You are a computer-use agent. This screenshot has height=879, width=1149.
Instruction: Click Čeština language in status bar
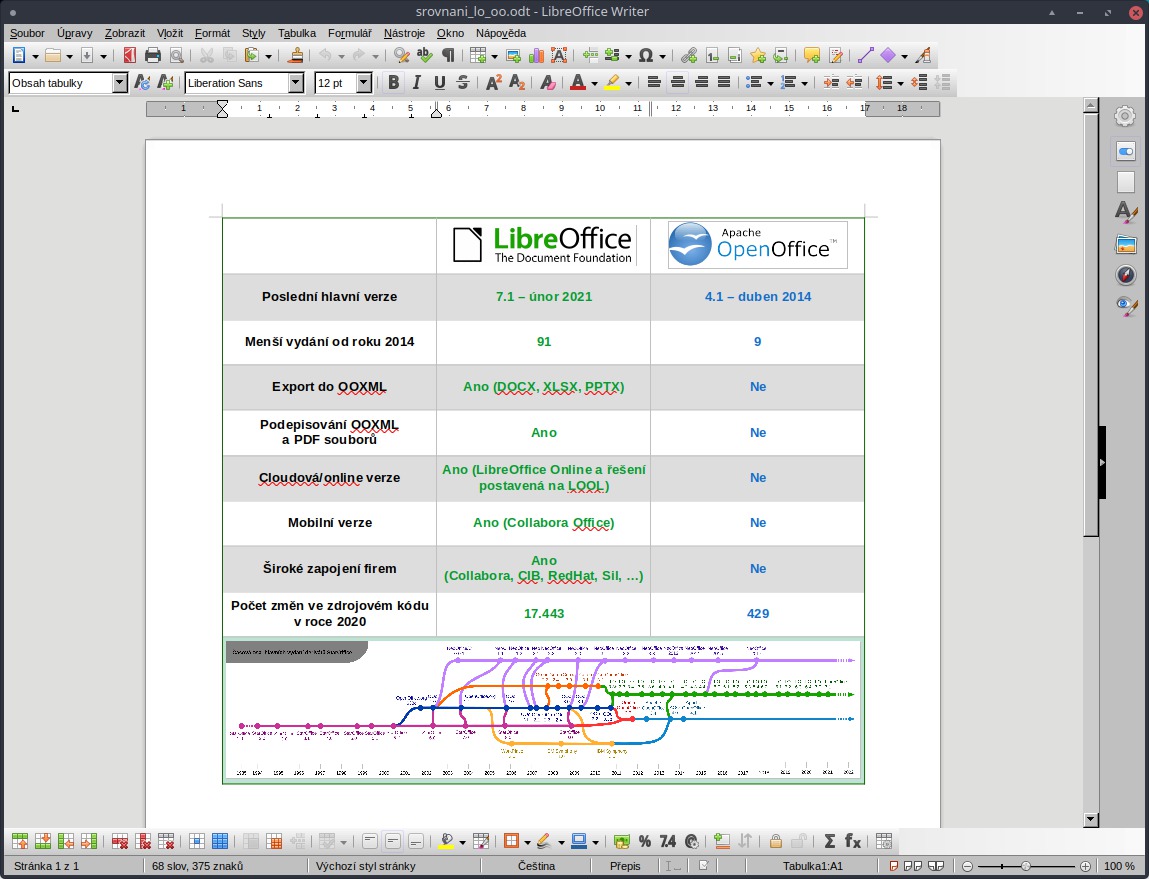[536, 866]
